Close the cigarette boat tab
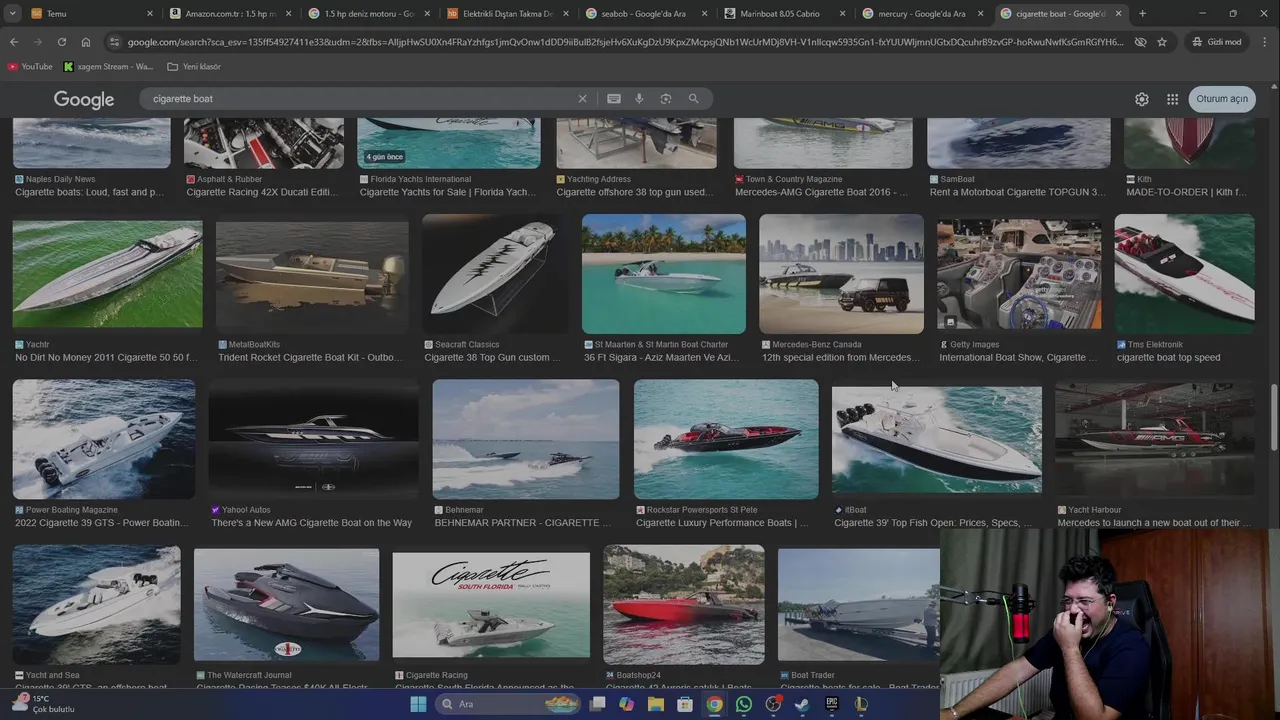Screen dimensions: 1280x720 (x=1119, y=14)
